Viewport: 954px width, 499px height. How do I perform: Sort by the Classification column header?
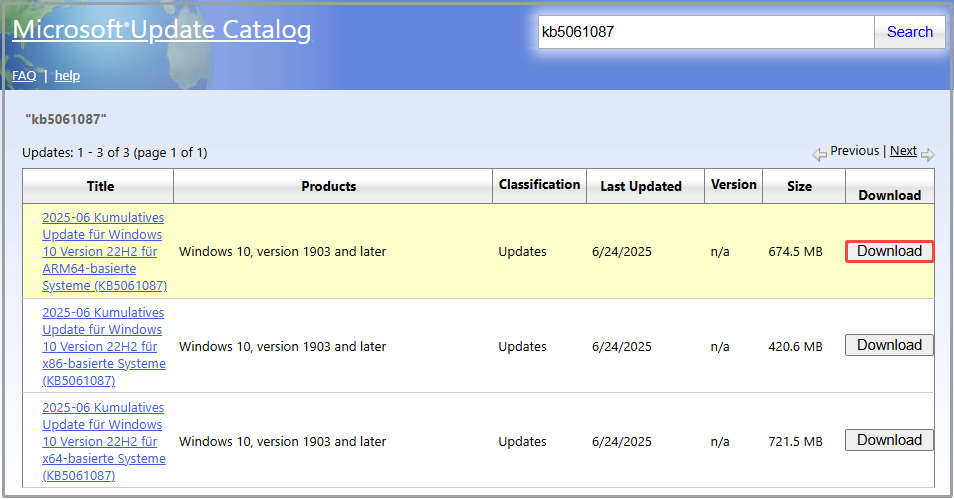539,184
